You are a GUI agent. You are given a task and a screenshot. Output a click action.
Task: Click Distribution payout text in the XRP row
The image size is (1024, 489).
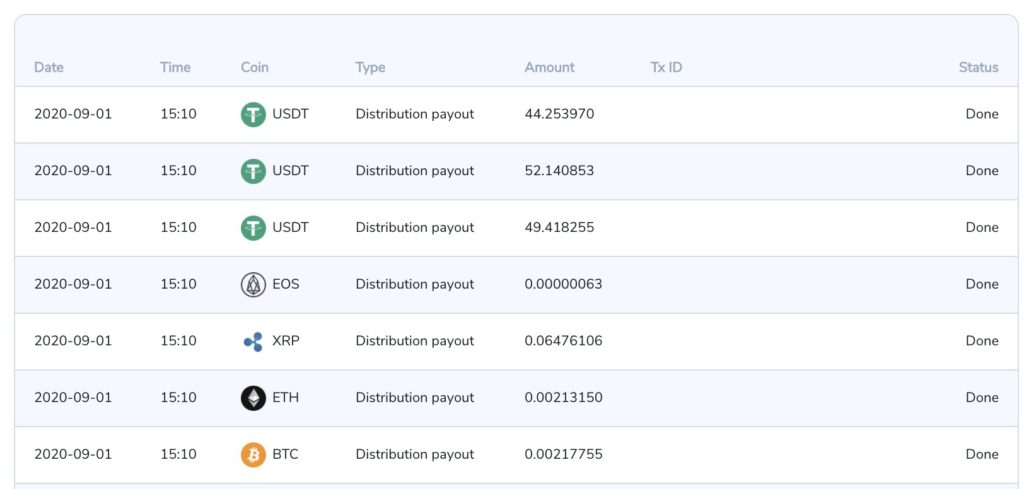[x=414, y=341]
